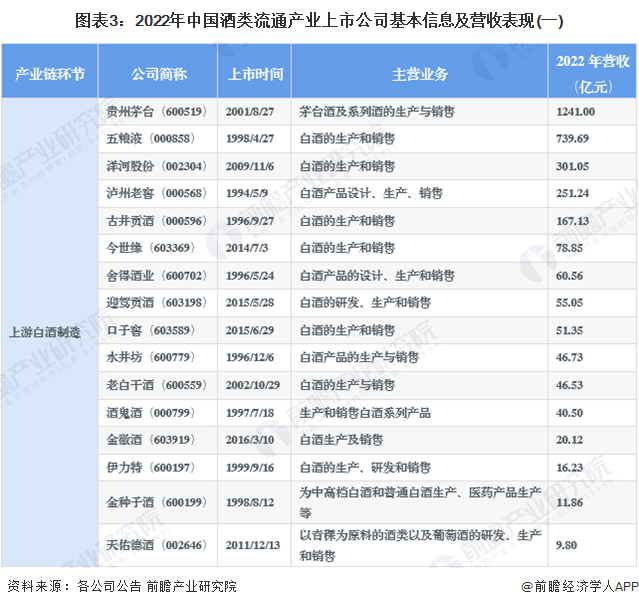
Task: Click source note 资料来源：各公司公告
Action: point(74,586)
